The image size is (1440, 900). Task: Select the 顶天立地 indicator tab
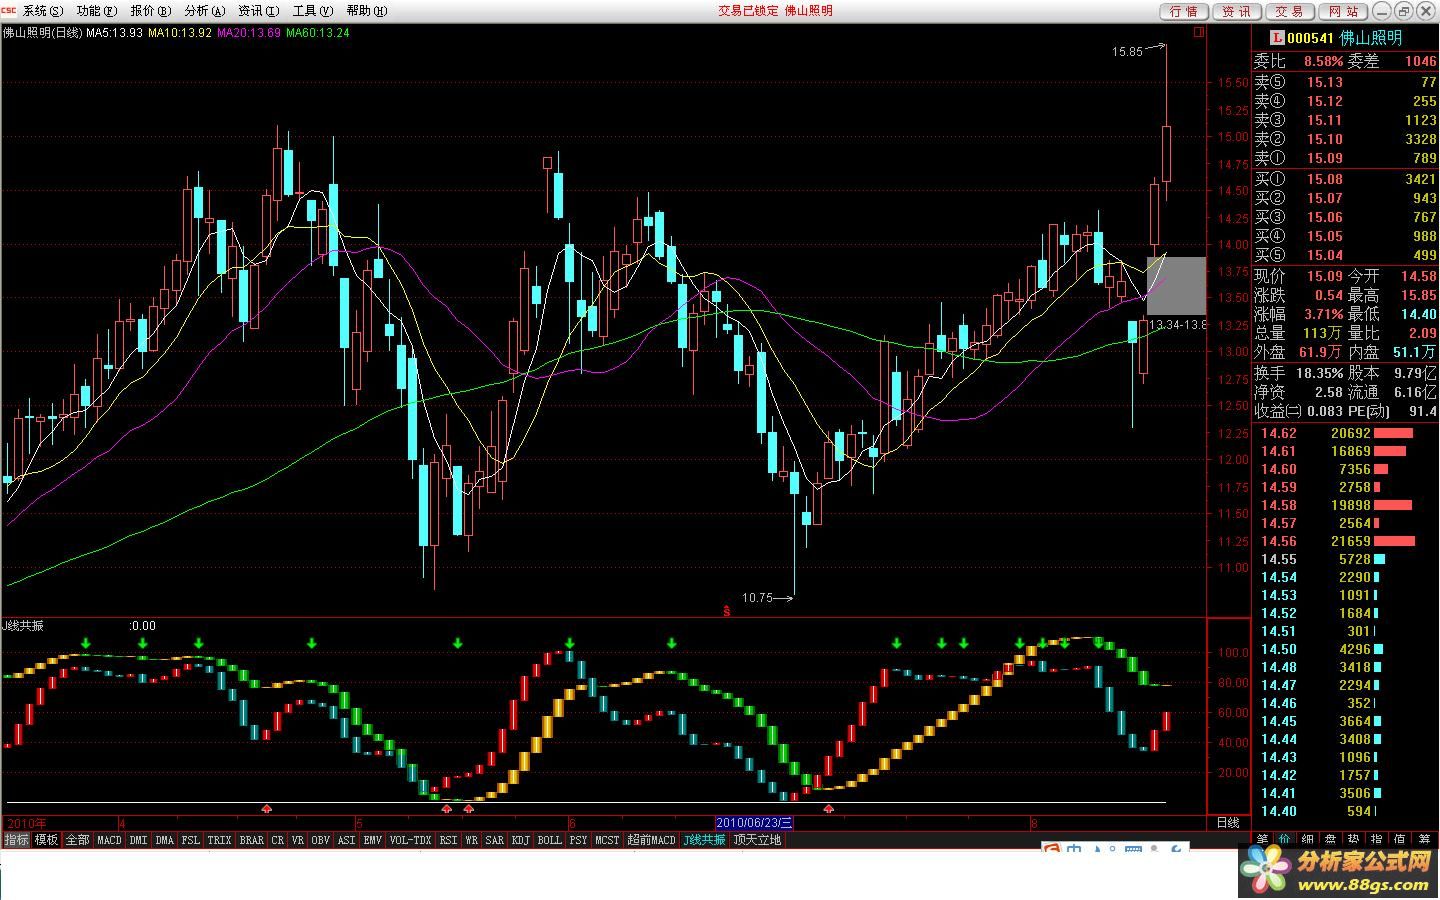pos(757,840)
